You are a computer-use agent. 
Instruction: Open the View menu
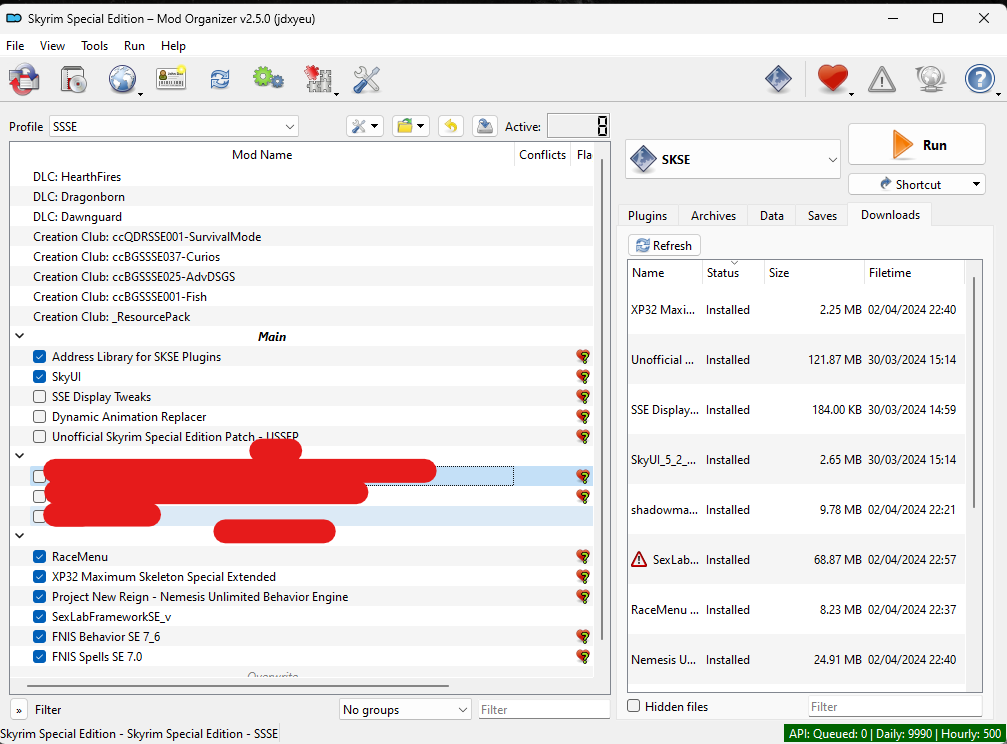[52, 46]
